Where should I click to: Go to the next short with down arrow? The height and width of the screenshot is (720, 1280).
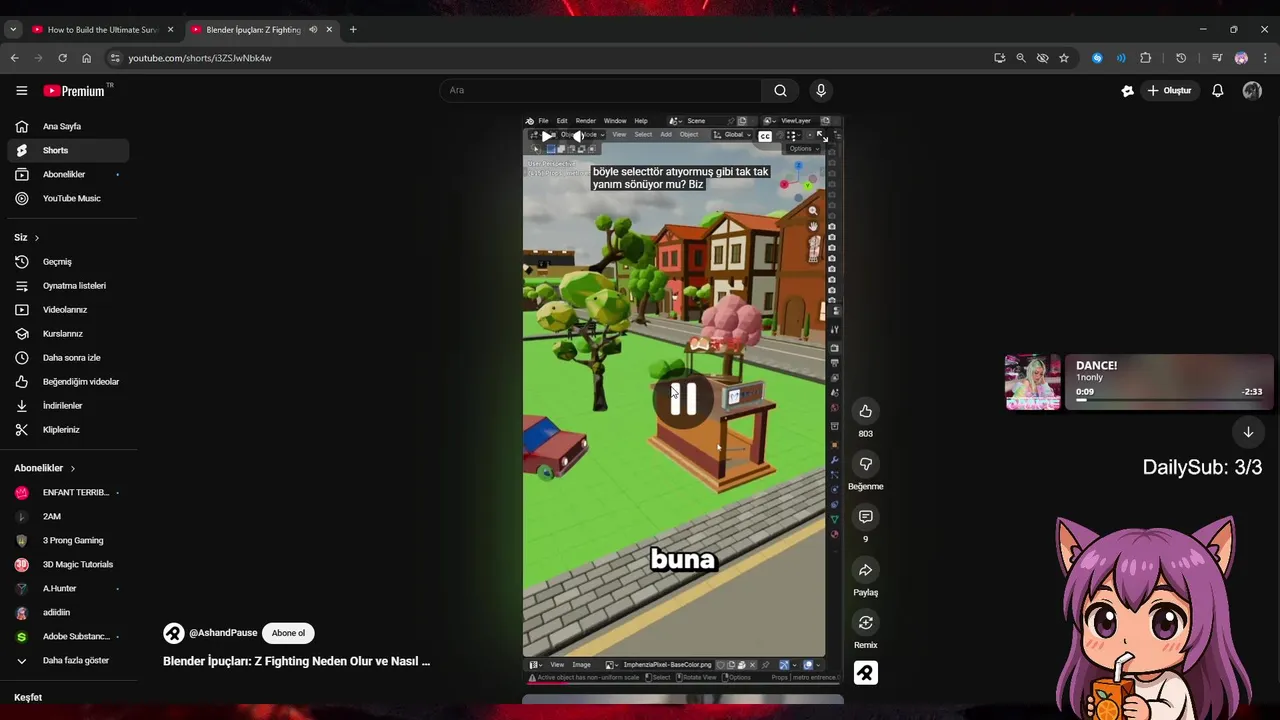tap(1248, 432)
